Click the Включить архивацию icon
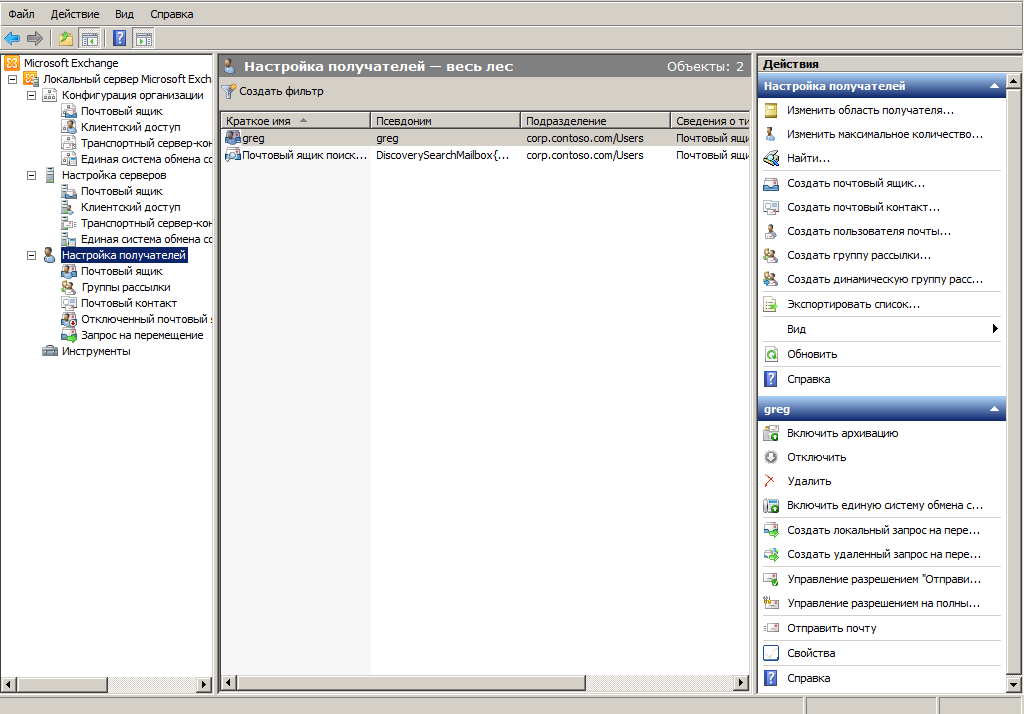 click(x=771, y=433)
